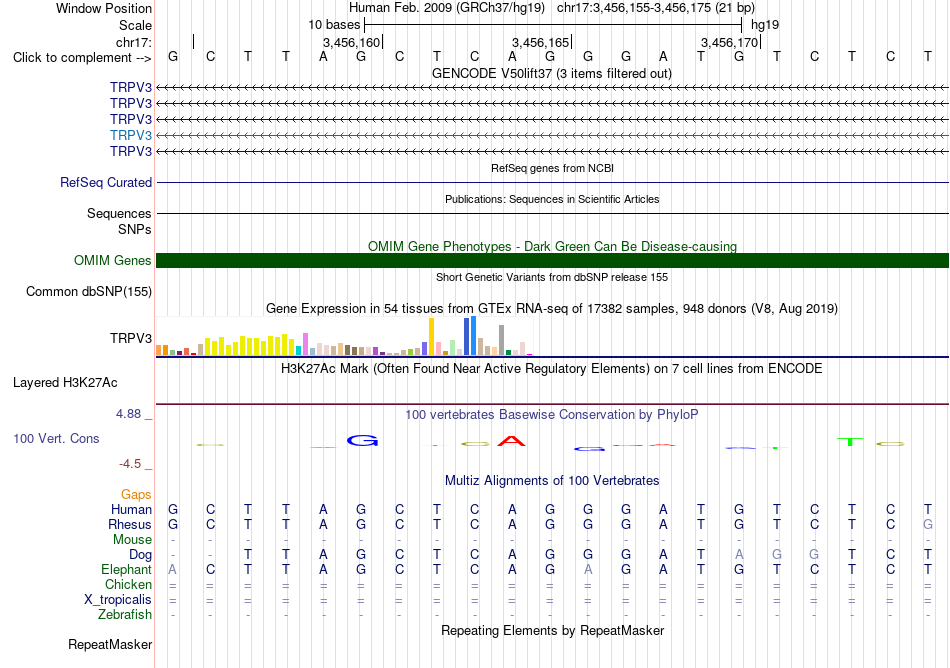Click the orange Gaps label

(136, 495)
